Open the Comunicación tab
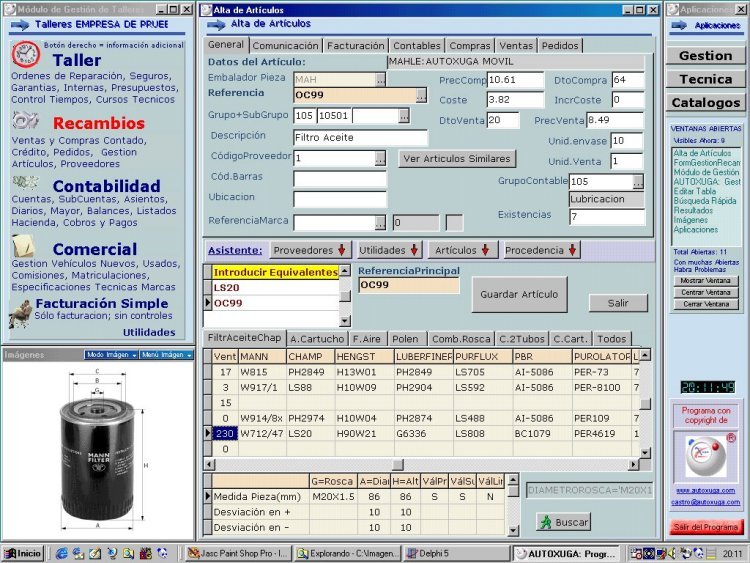750x563 pixels. pyautogui.click(x=285, y=45)
